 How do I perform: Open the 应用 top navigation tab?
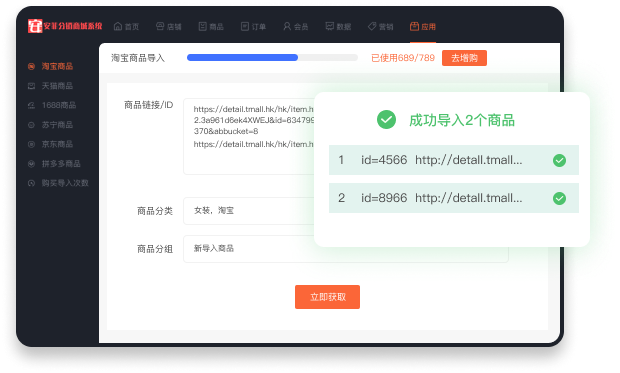[423, 27]
